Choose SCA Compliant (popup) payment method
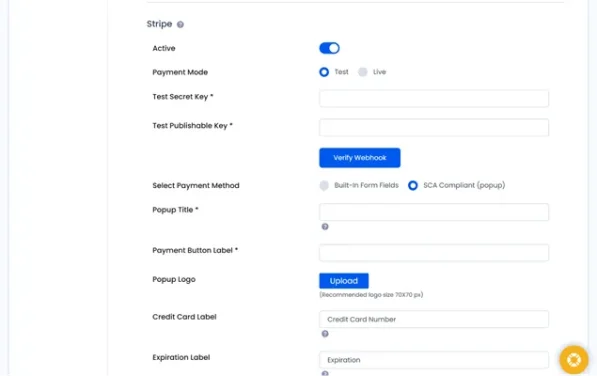The image size is (597, 376). coord(413,185)
